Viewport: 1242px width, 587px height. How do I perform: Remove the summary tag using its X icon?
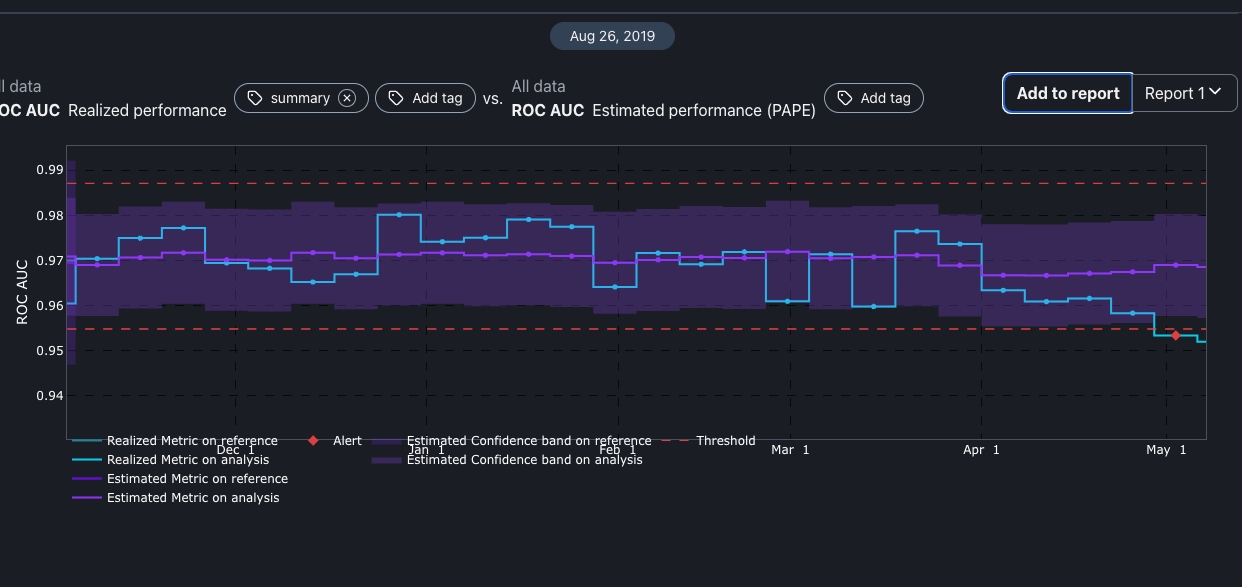point(347,98)
